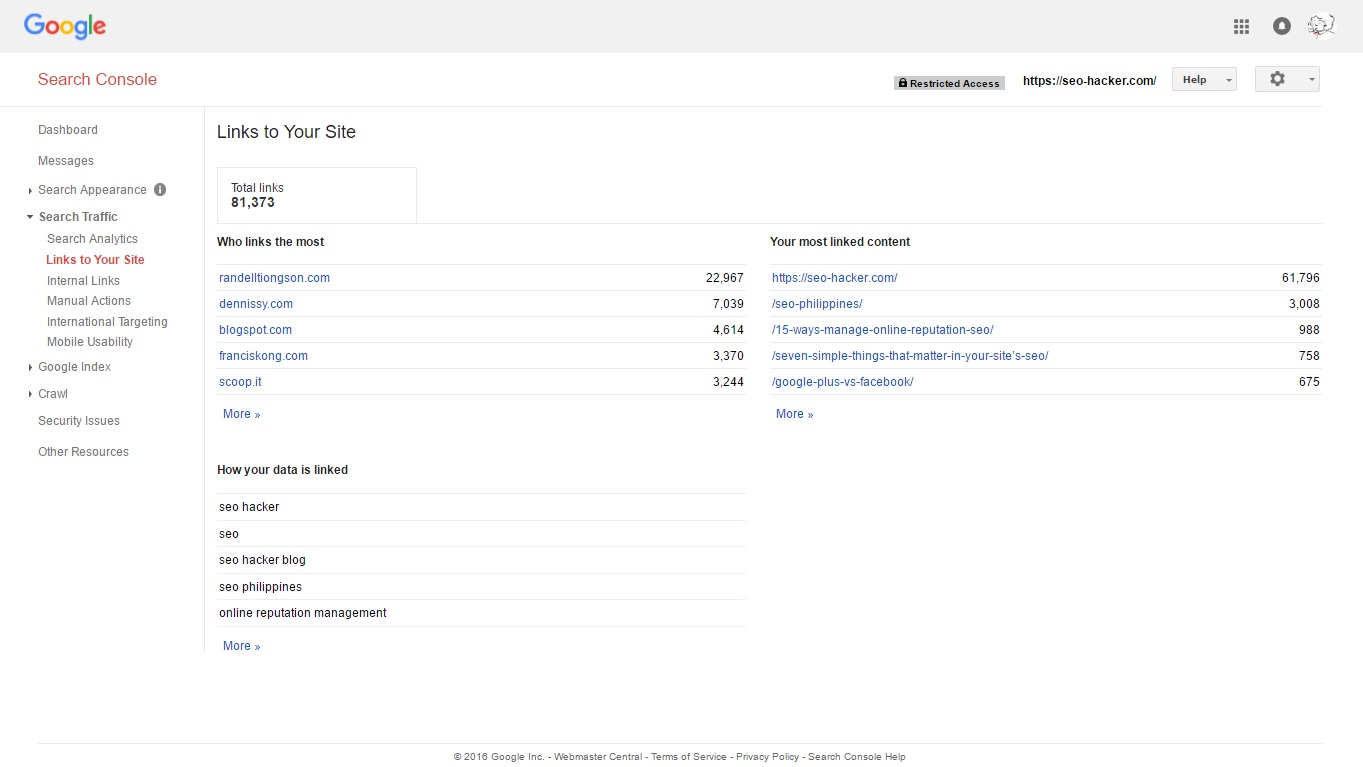Open the account profile avatar

click(1321, 26)
